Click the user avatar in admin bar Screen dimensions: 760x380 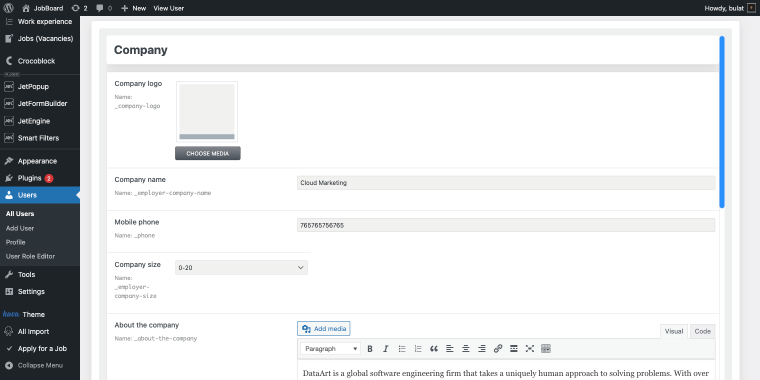pos(751,8)
